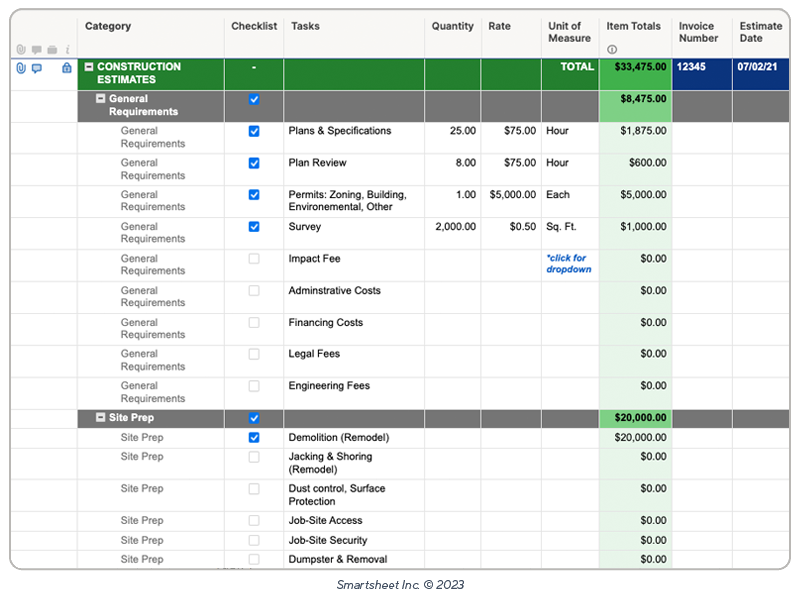
Task: Uncheck the Demolition (Remodel) checkbox
Action: (x=254, y=438)
